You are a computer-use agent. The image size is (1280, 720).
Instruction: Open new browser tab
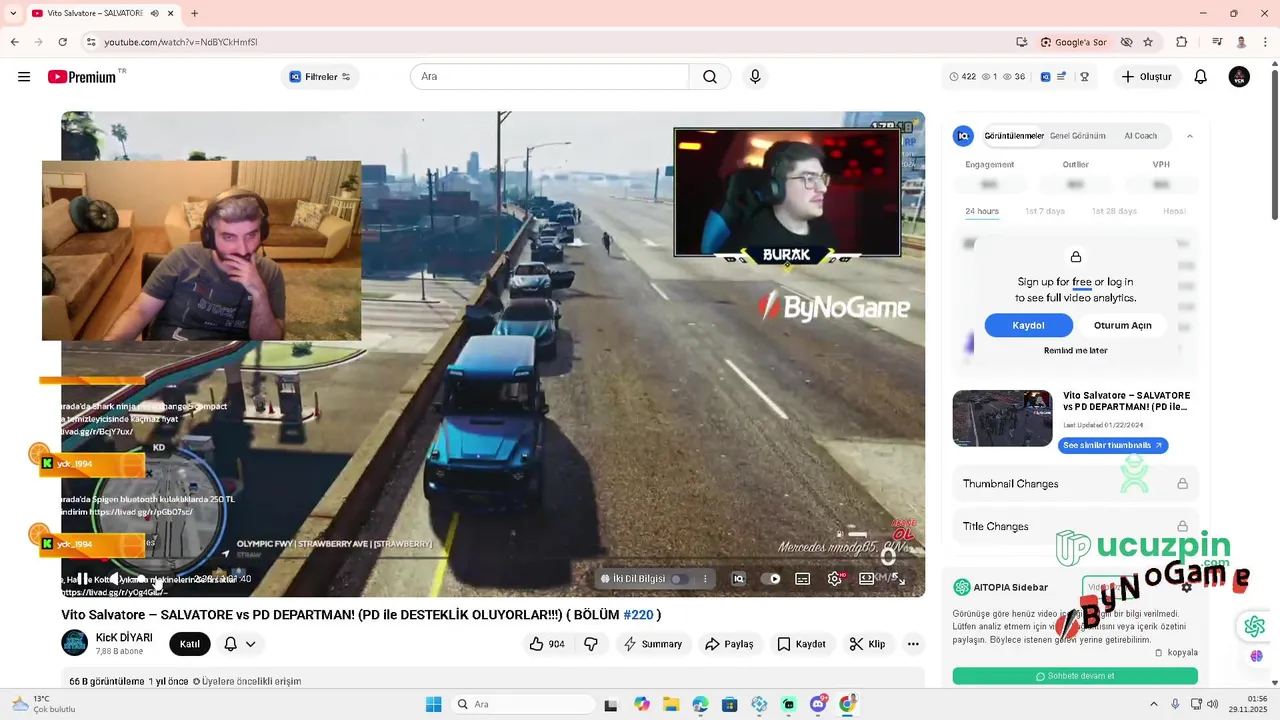click(x=194, y=13)
